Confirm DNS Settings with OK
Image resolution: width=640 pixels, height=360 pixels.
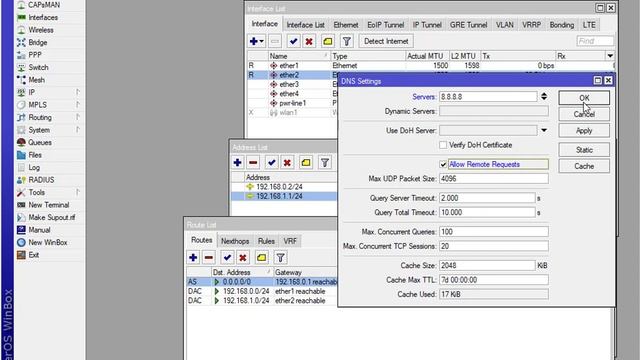pos(584,98)
